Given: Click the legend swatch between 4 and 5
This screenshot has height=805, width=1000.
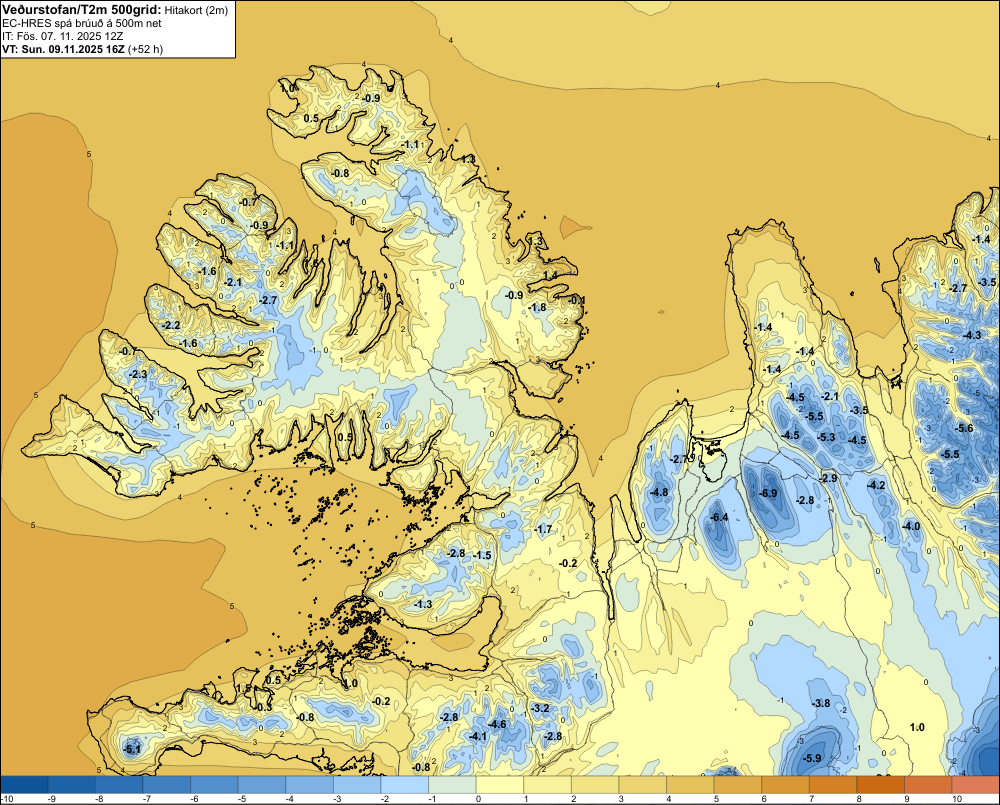Looking at the screenshot, I should click(x=690, y=785).
